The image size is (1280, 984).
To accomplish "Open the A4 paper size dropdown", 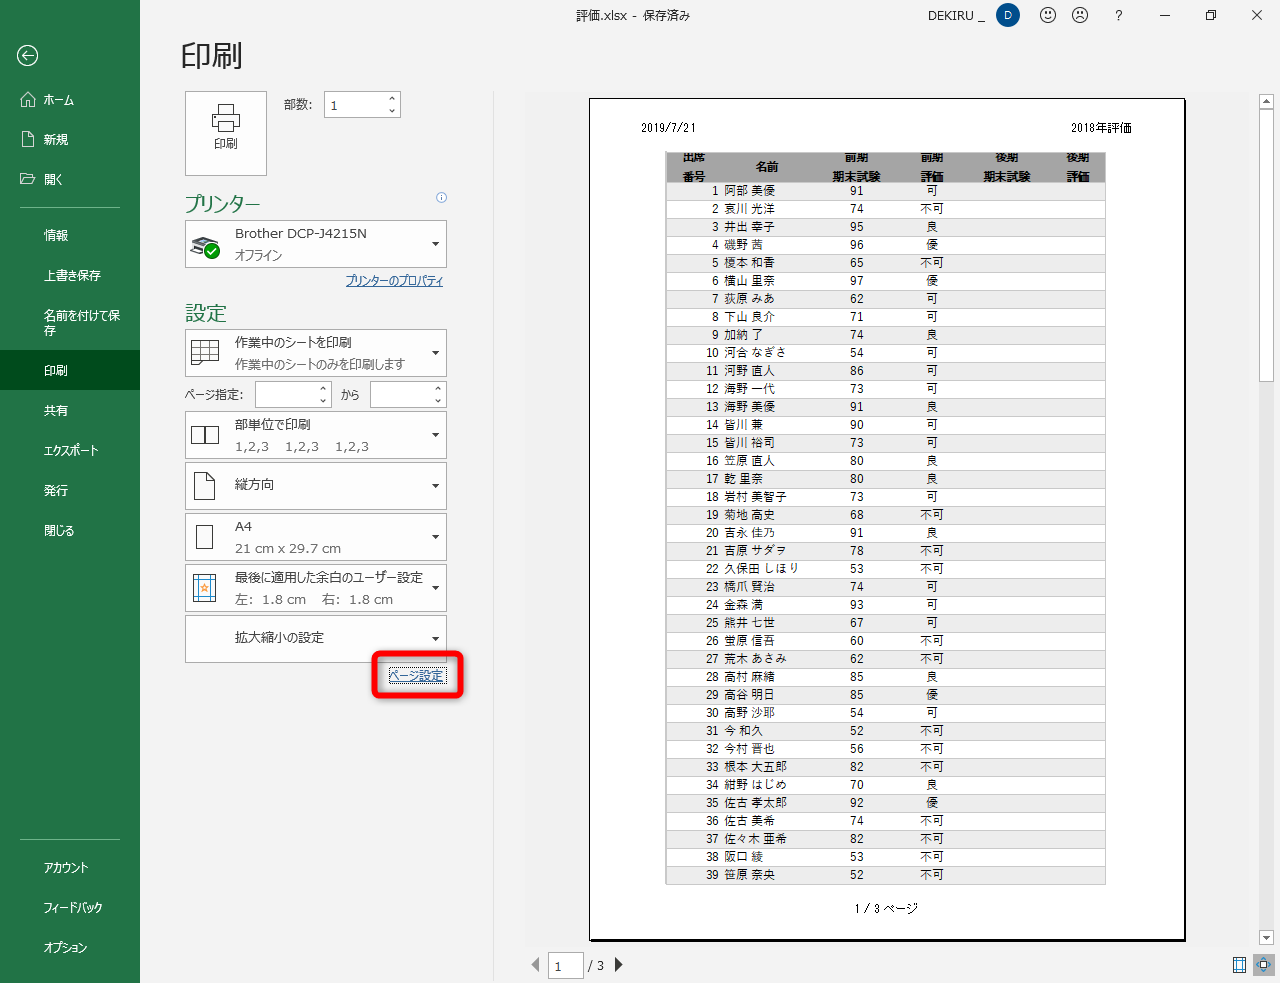I will point(316,537).
